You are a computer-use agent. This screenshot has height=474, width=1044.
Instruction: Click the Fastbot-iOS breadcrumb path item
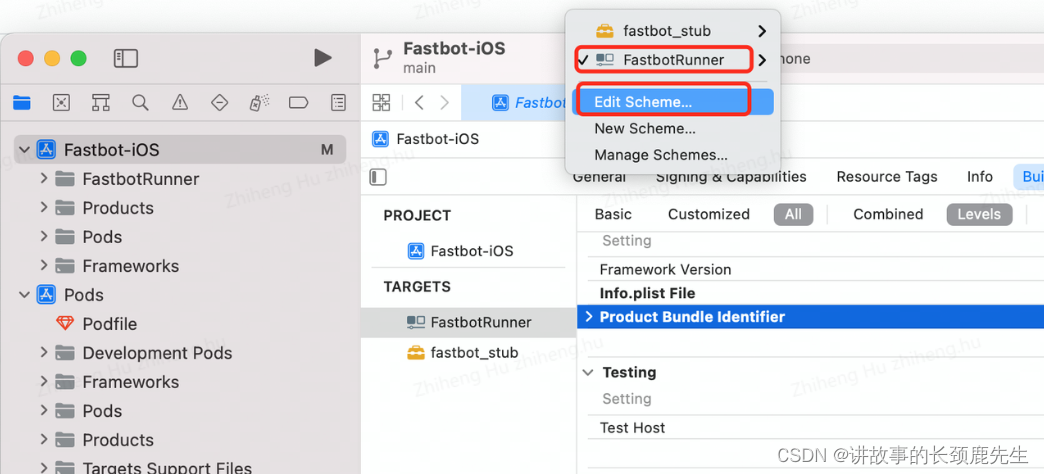click(x=437, y=139)
